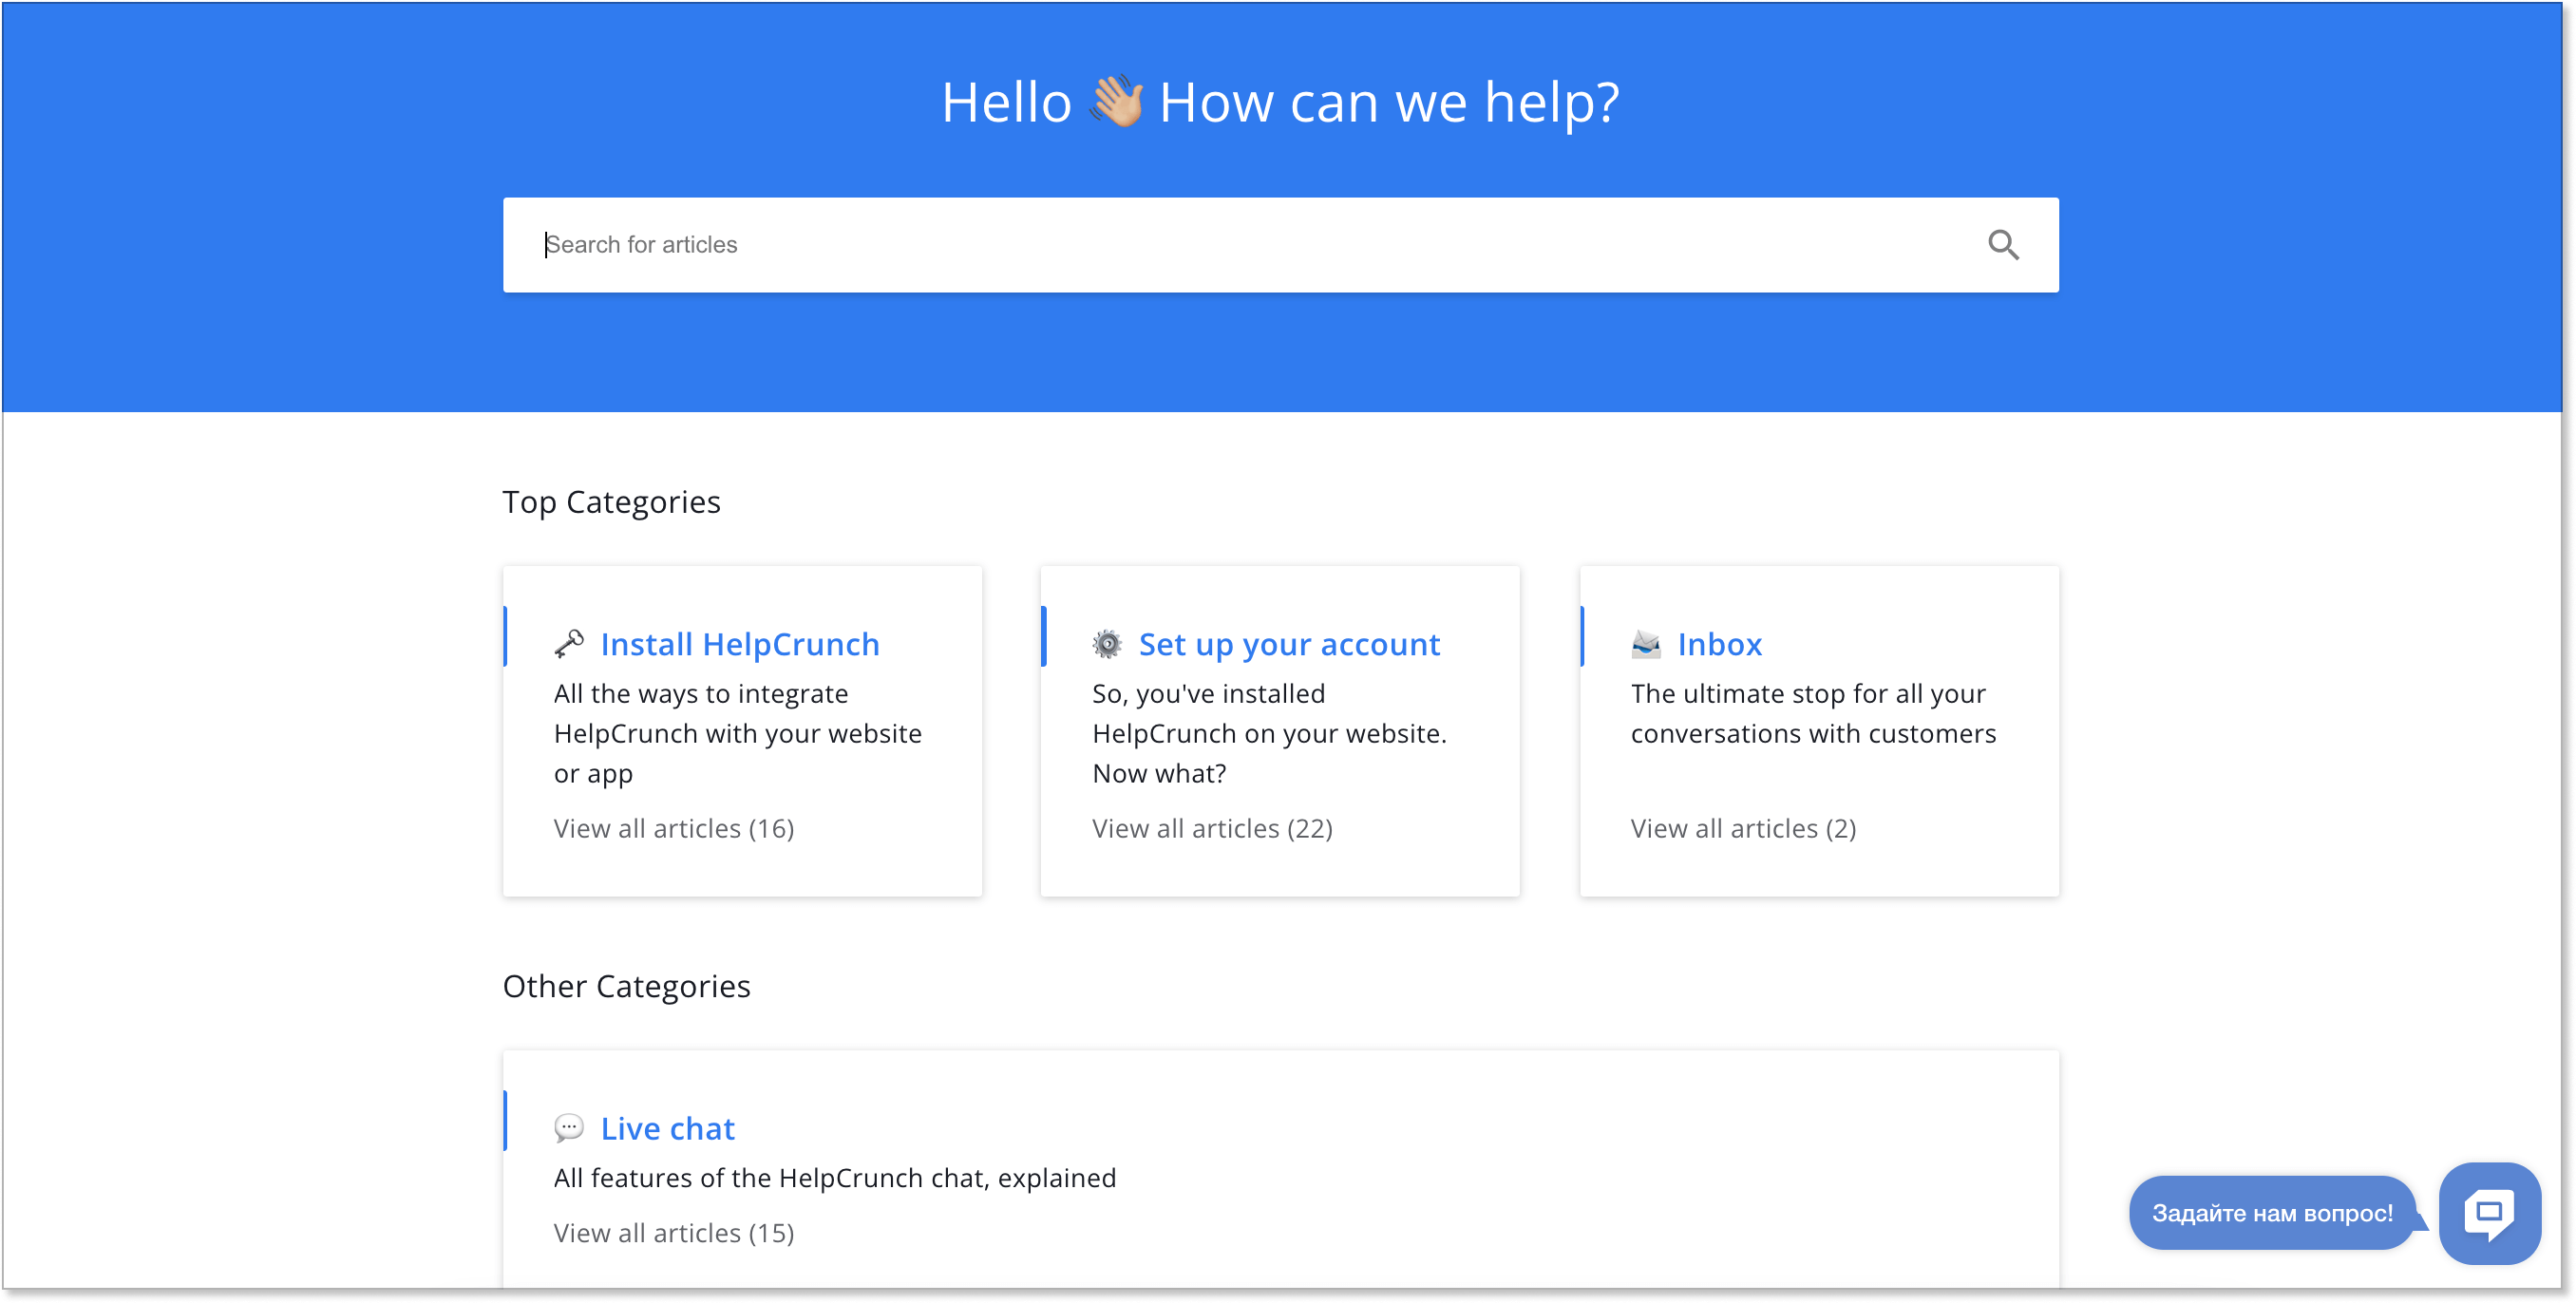This screenshot has height=1303, width=2576.
Task: Click the magnifier search icon
Action: point(2003,245)
